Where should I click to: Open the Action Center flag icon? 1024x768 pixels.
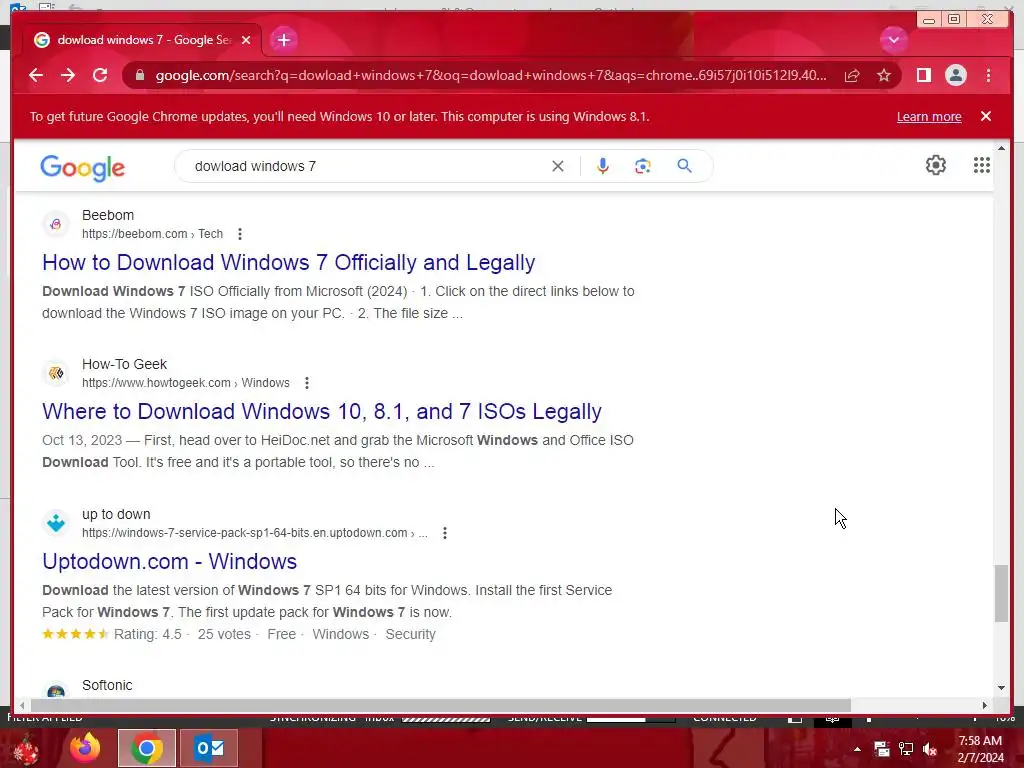click(882, 749)
